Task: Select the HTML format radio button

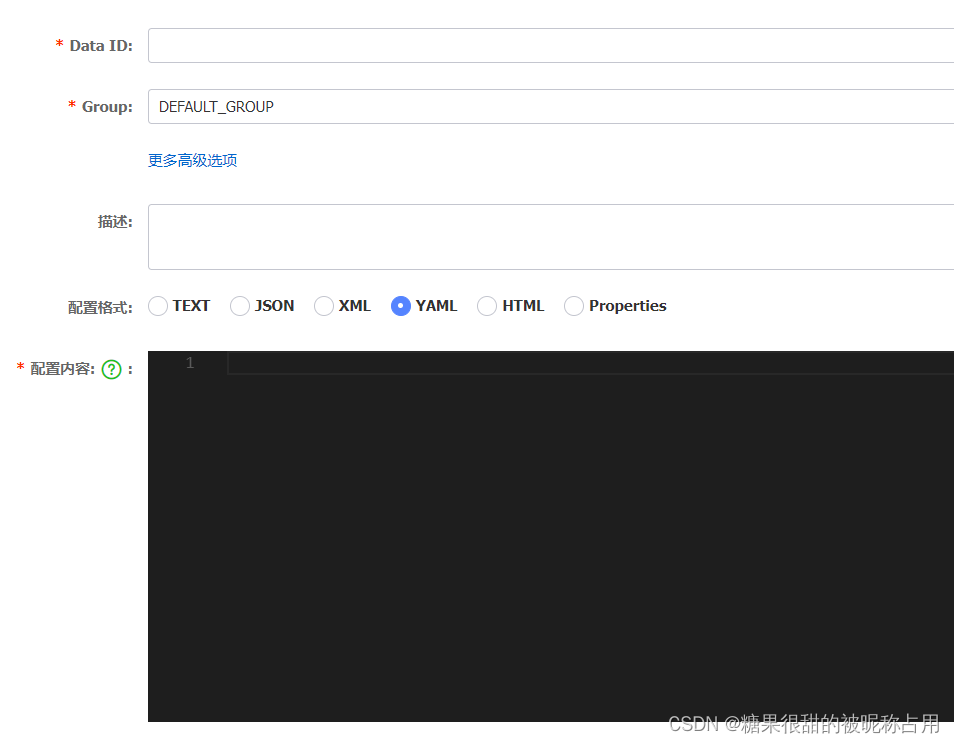Action: (x=487, y=306)
